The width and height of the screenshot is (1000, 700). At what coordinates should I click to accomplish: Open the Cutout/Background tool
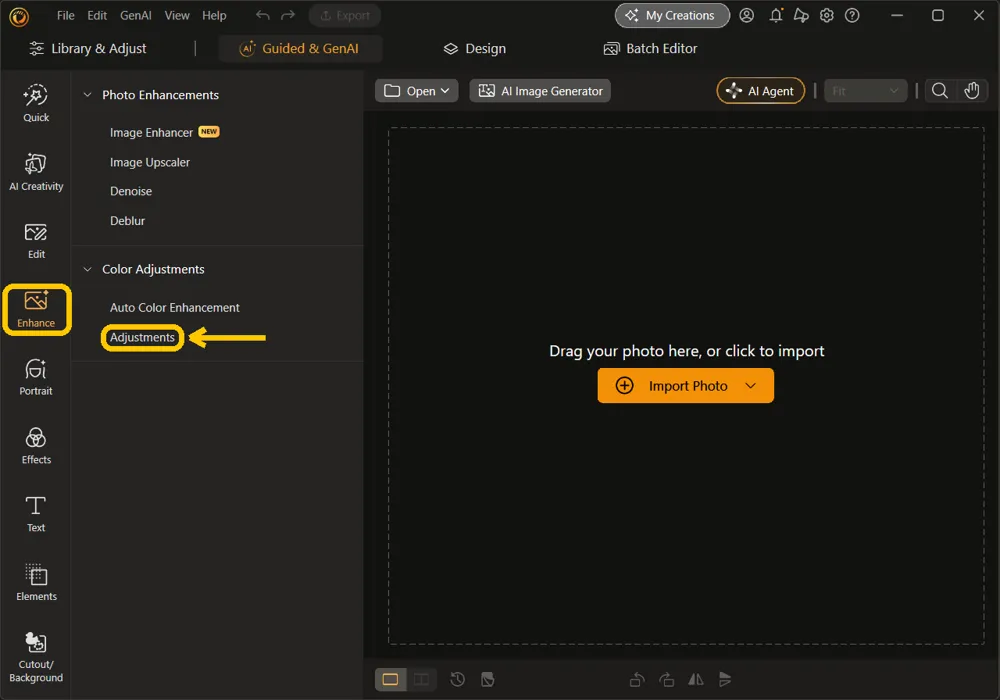pyautogui.click(x=36, y=657)
